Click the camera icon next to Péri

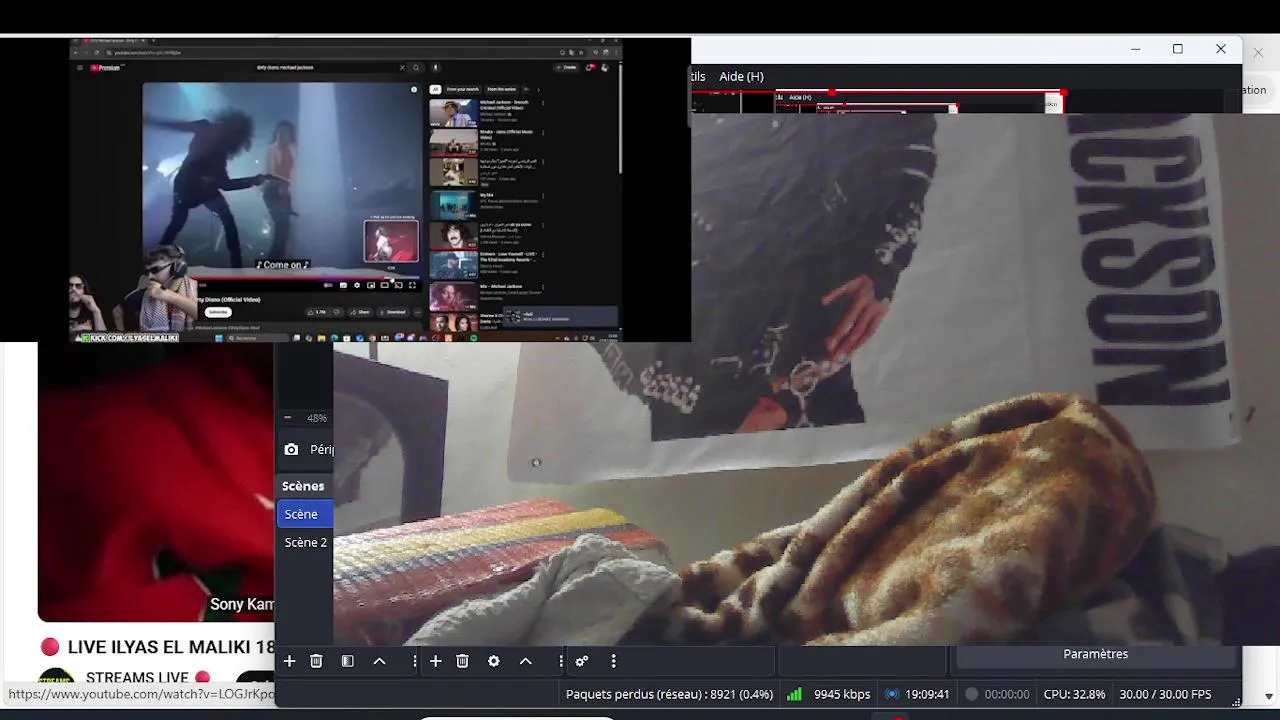(291, 450)
